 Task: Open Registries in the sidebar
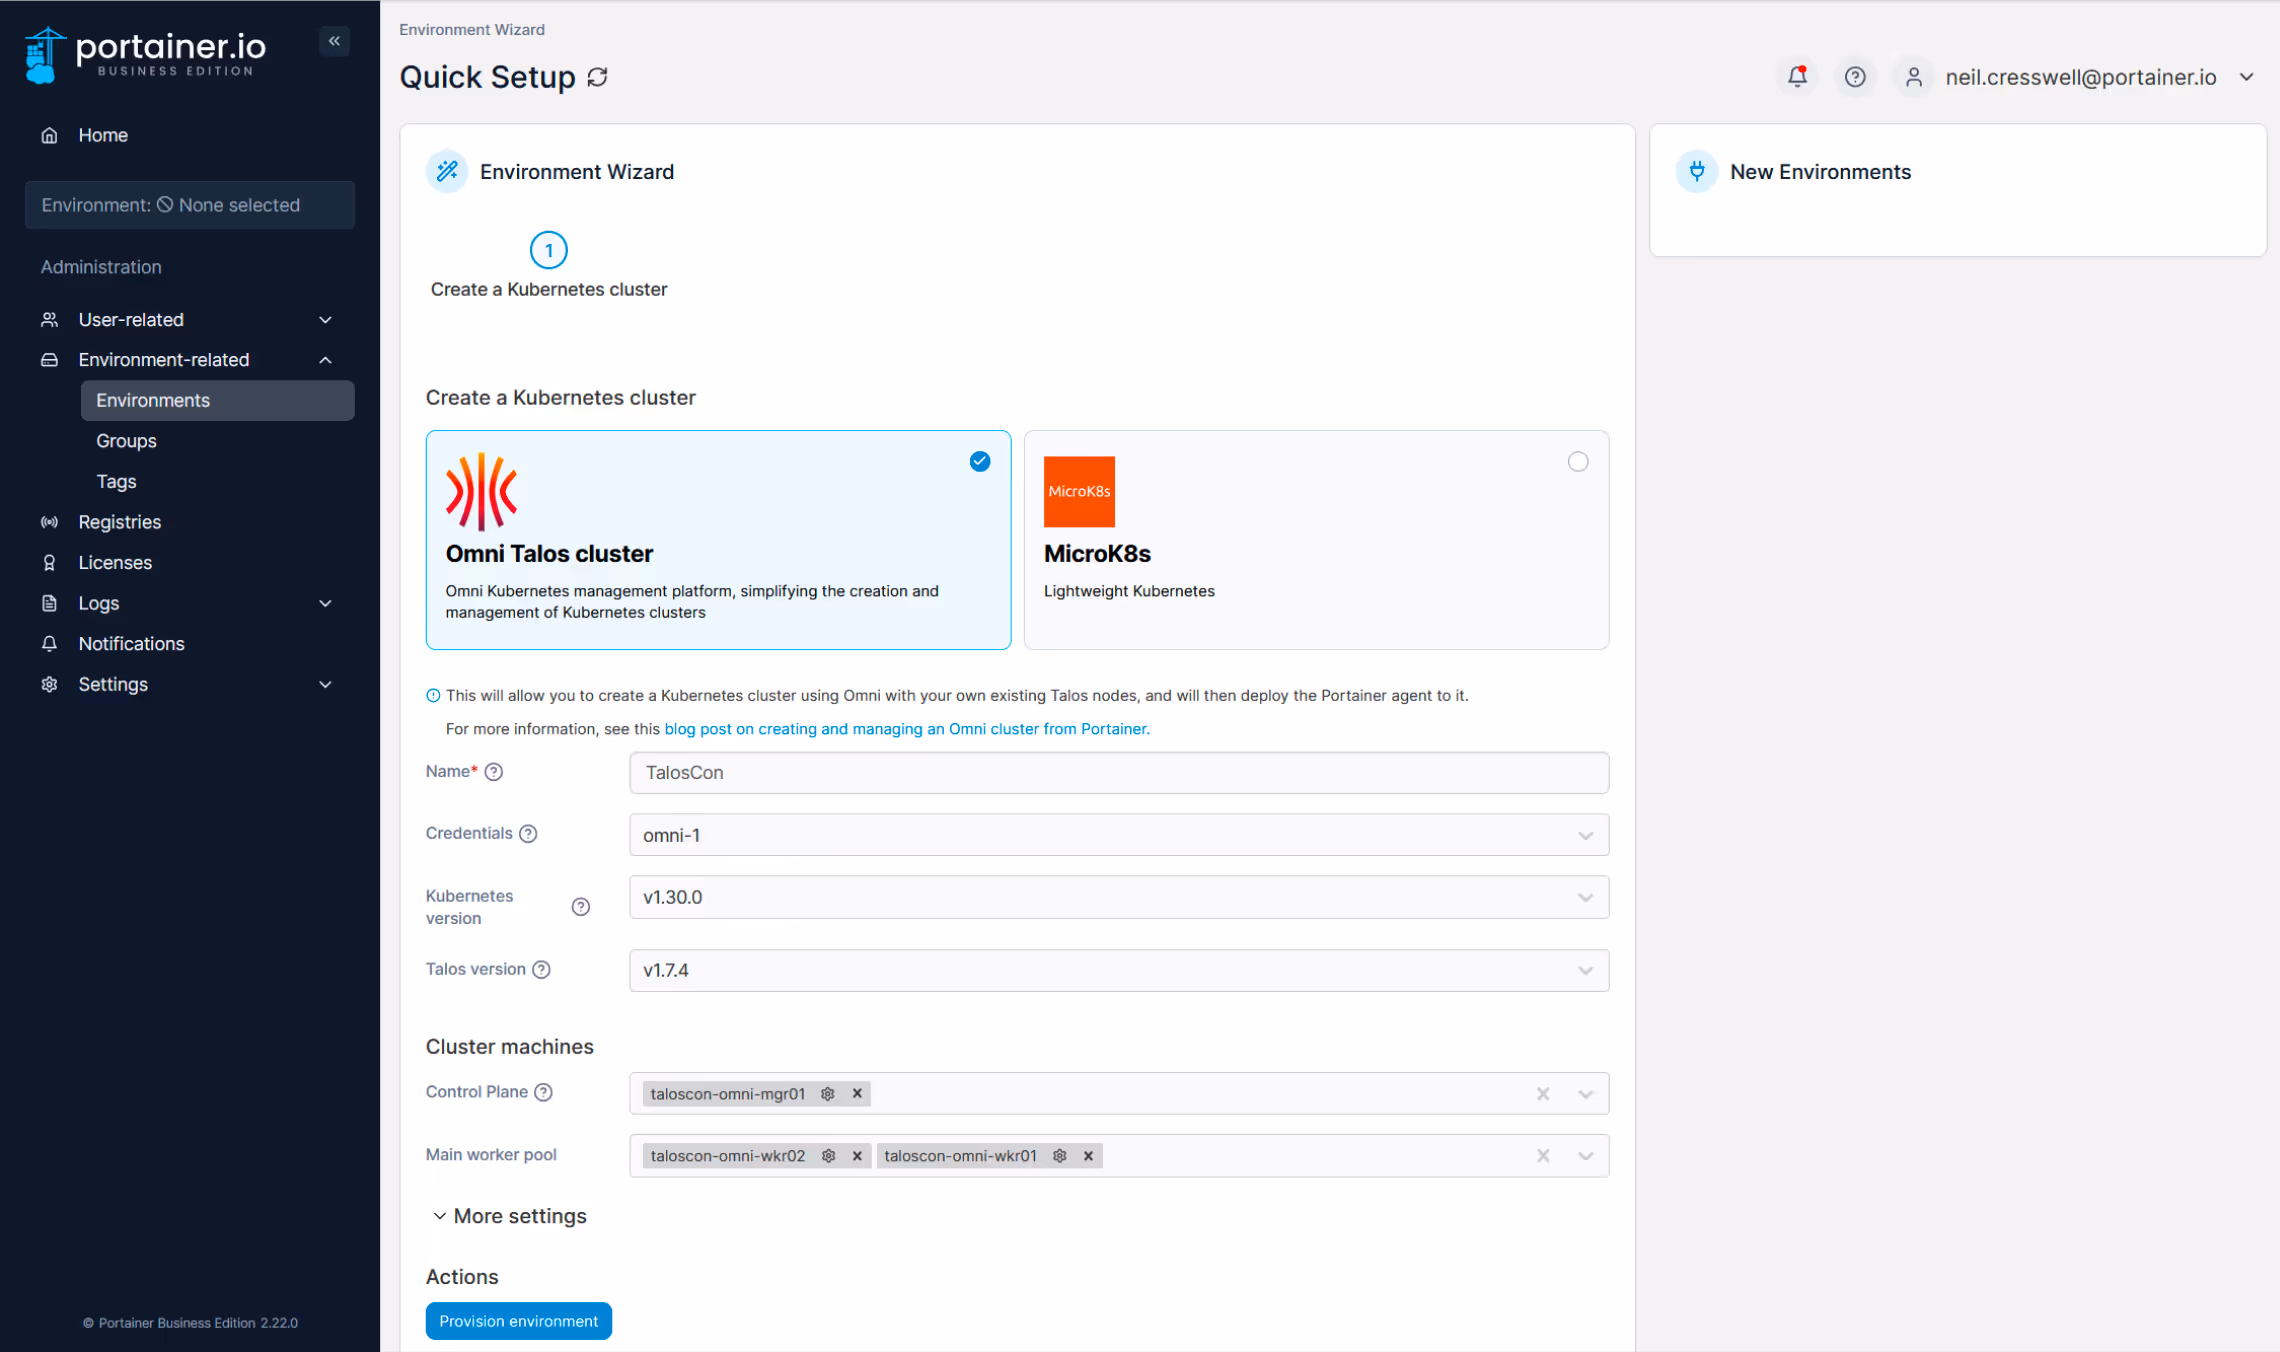(120, 522)
